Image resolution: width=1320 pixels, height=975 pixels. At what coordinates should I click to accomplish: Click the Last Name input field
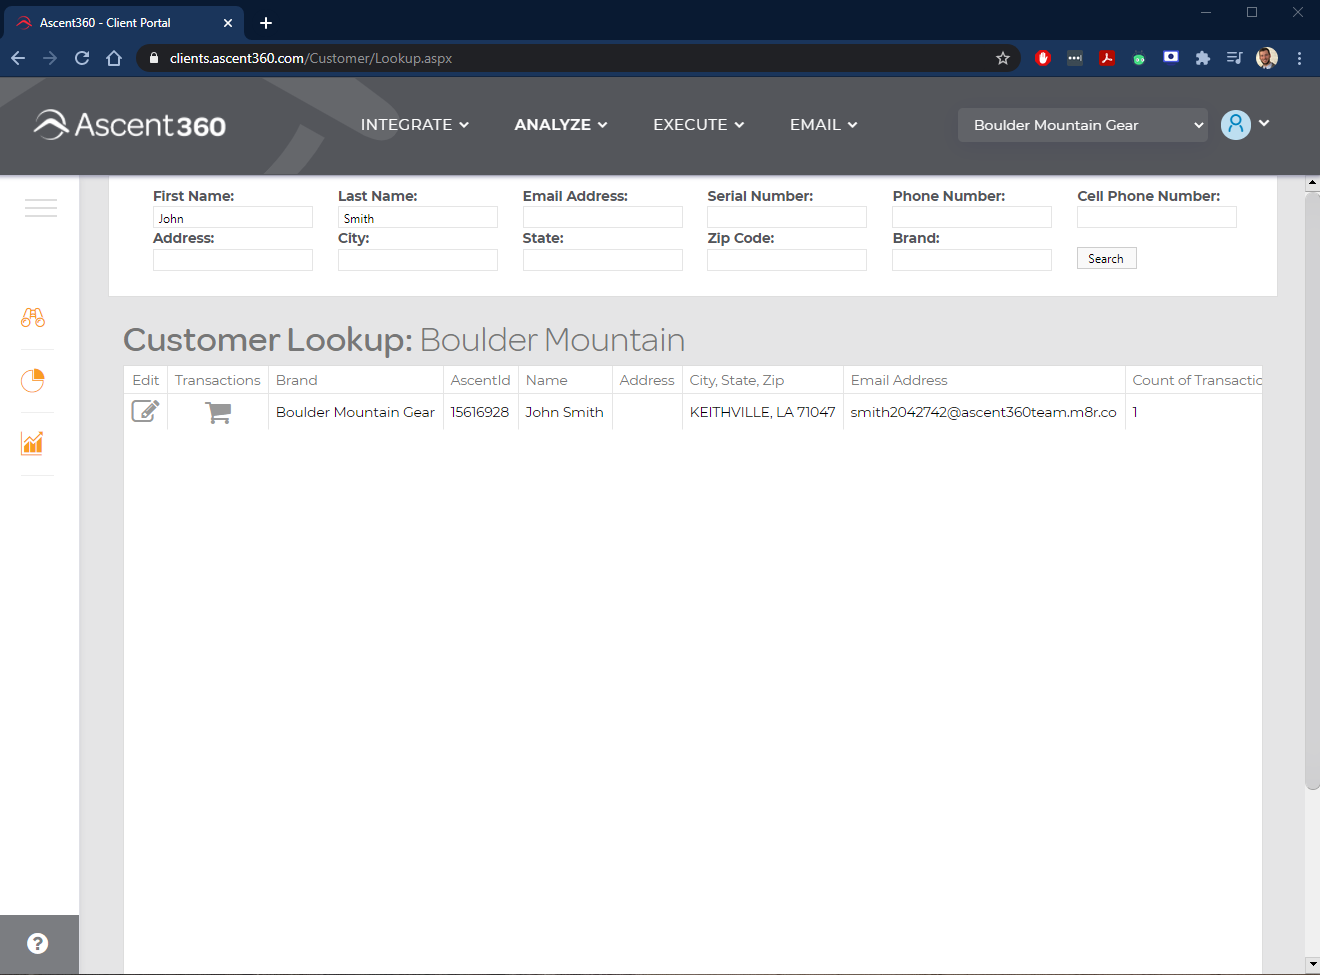pyautogui.click(x=418, y=217)
